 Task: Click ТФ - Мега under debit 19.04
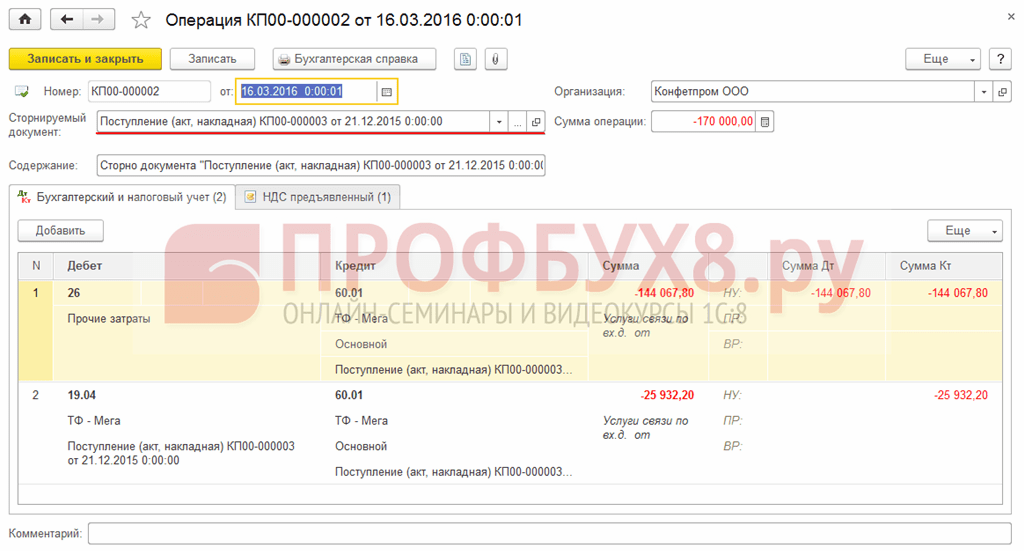click(93, 420)
